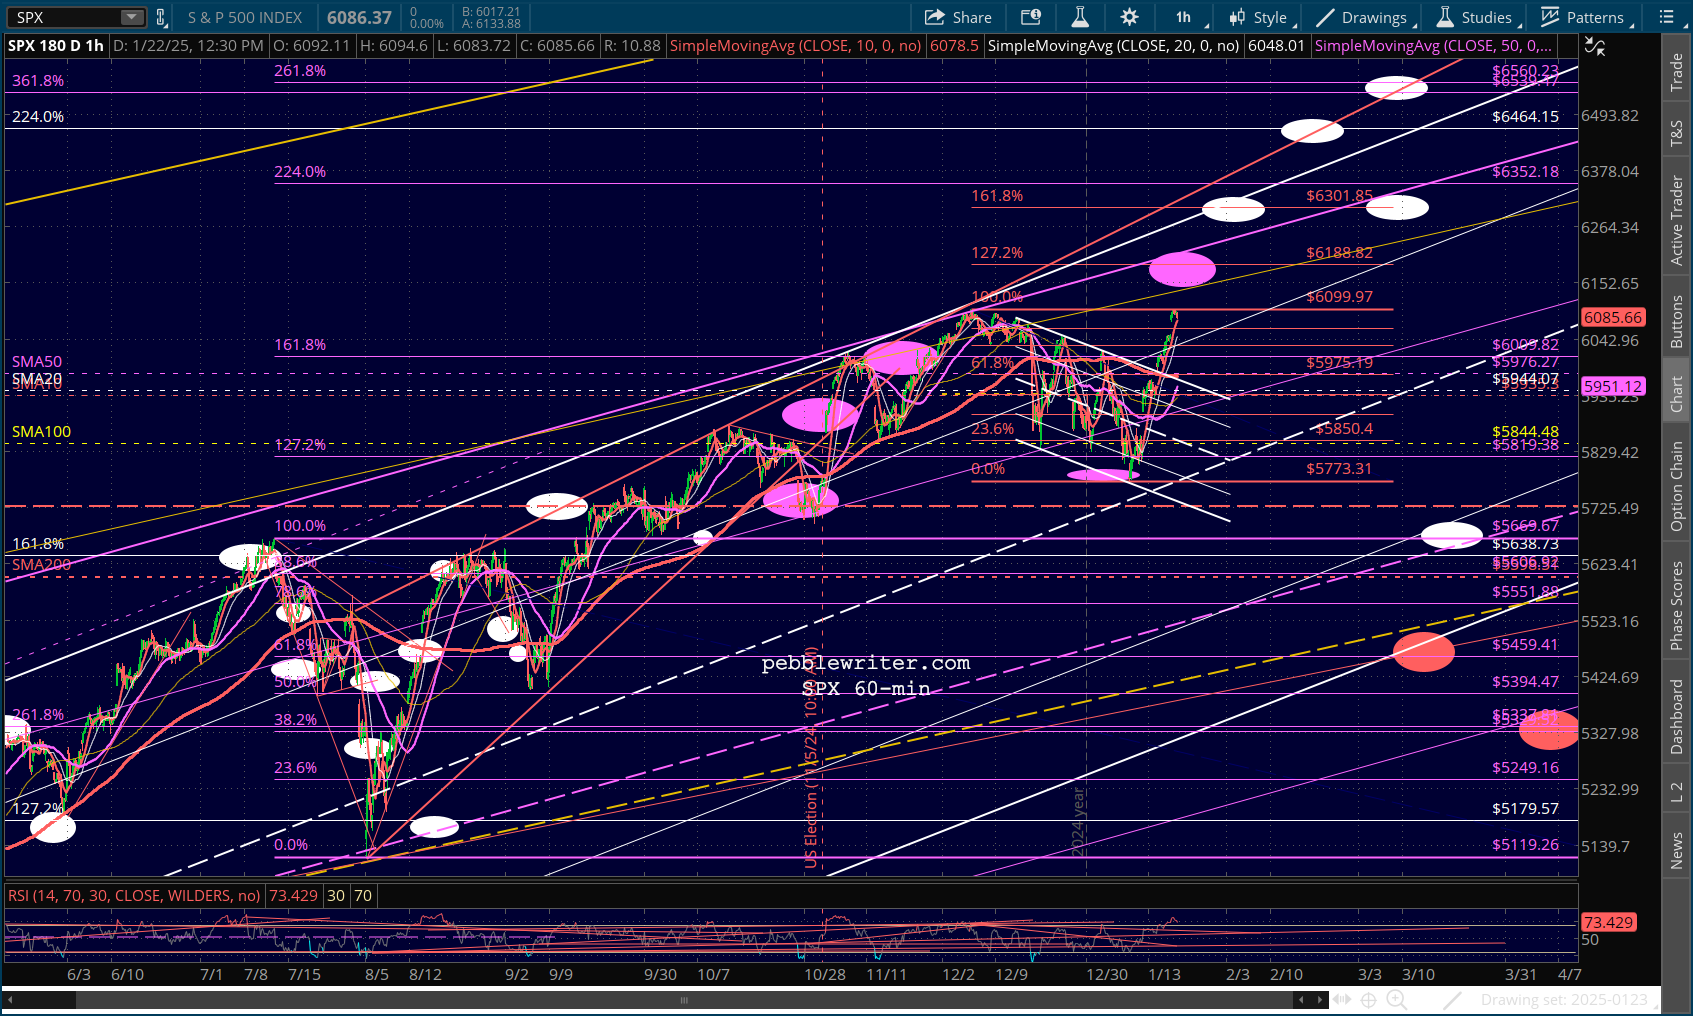The image size is (1693, 1016).
Task: Click the active drawing tool line icon
Action: tap(1453, 999)
